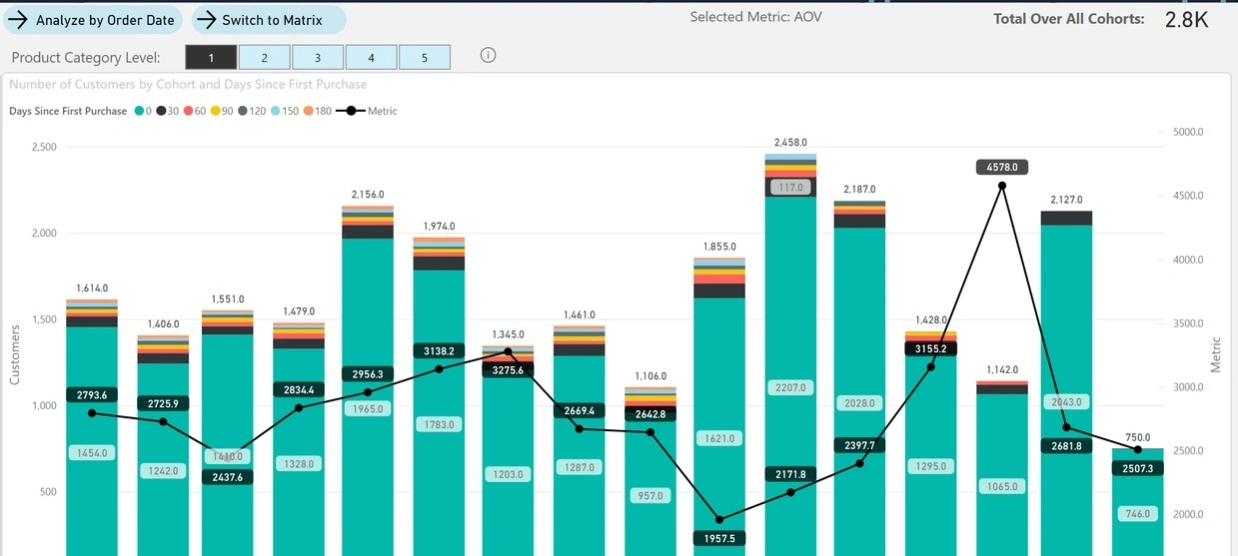Click the teal bar segment labeled 2207.0
The height and width of the screenshot is (556, 1238).
click(790, 387)
